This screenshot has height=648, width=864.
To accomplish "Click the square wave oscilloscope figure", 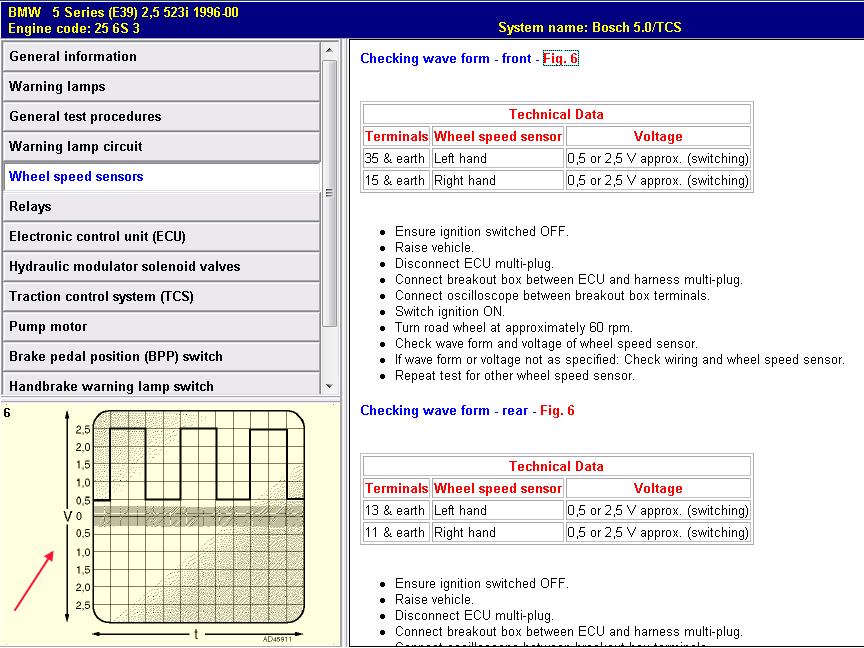I will click(x=198, y=516).
